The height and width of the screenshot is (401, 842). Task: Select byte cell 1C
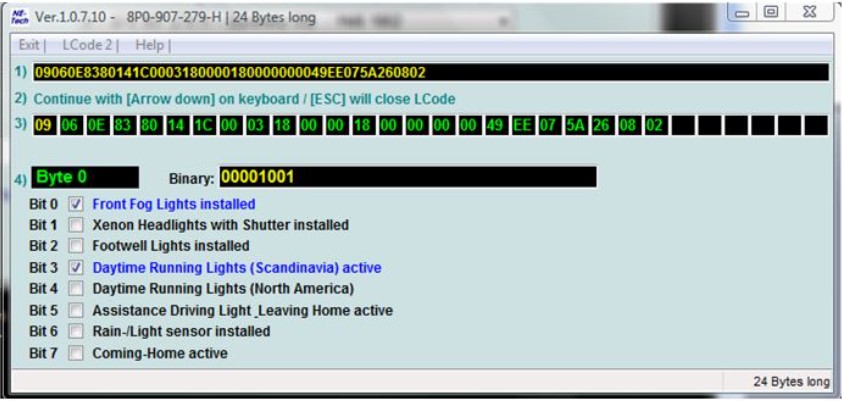coord(204,125)
